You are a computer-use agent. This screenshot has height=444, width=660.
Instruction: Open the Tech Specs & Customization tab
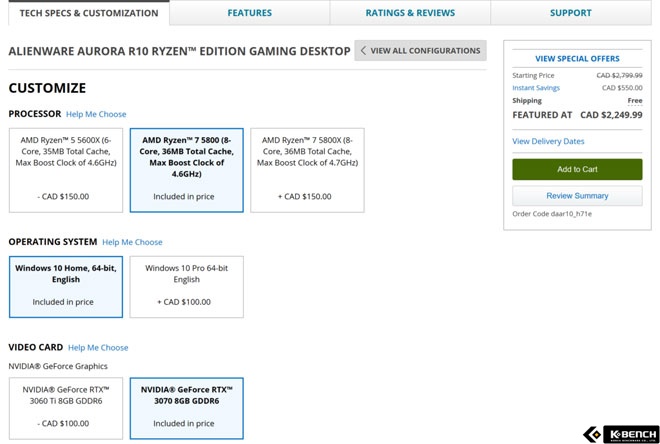coord(89,13)
